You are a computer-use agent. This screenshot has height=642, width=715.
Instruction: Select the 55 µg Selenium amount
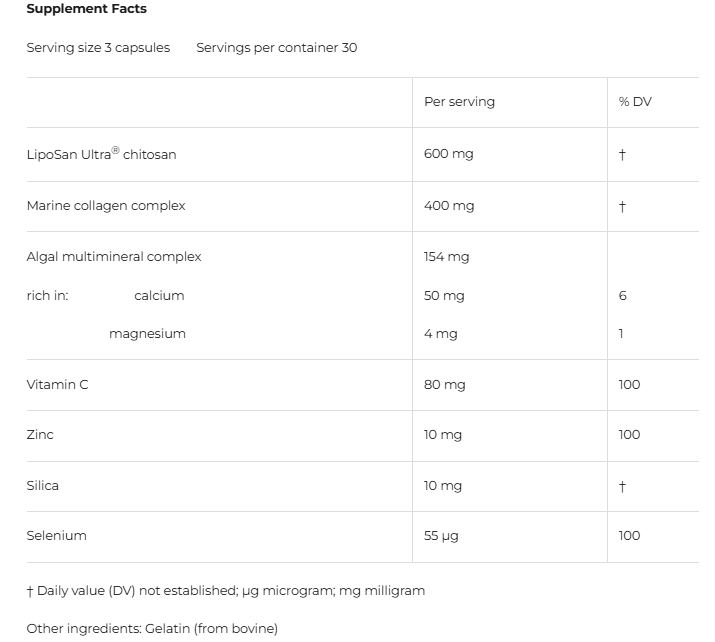(441, 536)
